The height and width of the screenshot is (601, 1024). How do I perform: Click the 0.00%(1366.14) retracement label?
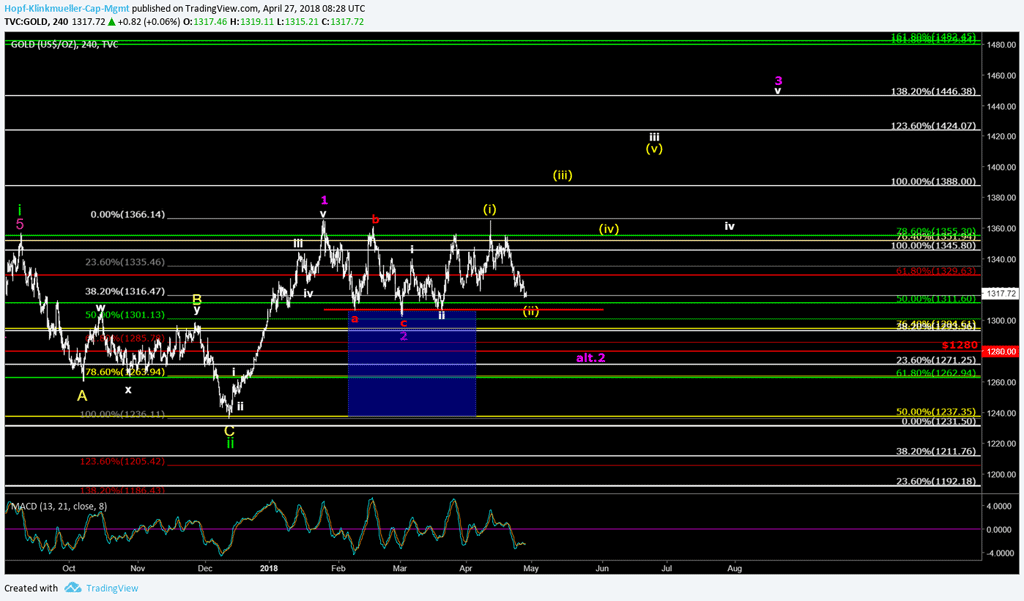128,214
